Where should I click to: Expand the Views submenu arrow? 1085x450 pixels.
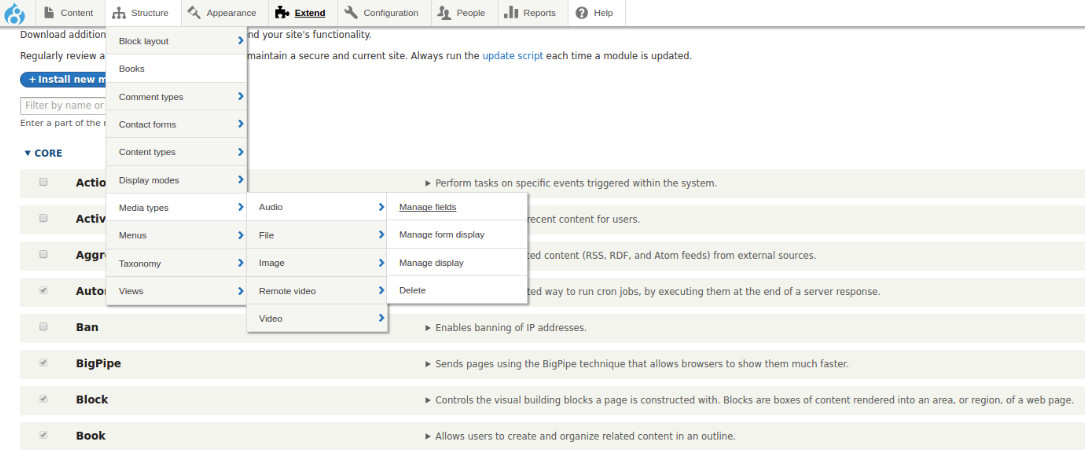point(240,291)
